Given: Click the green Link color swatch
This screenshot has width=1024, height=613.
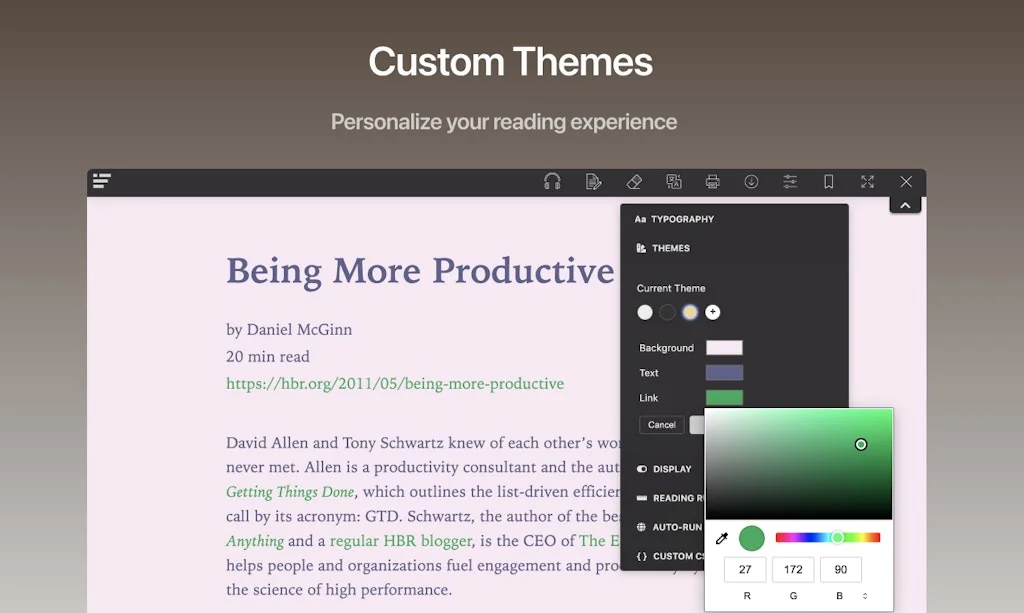Looking at the screenshot, I should click(723, 397).
